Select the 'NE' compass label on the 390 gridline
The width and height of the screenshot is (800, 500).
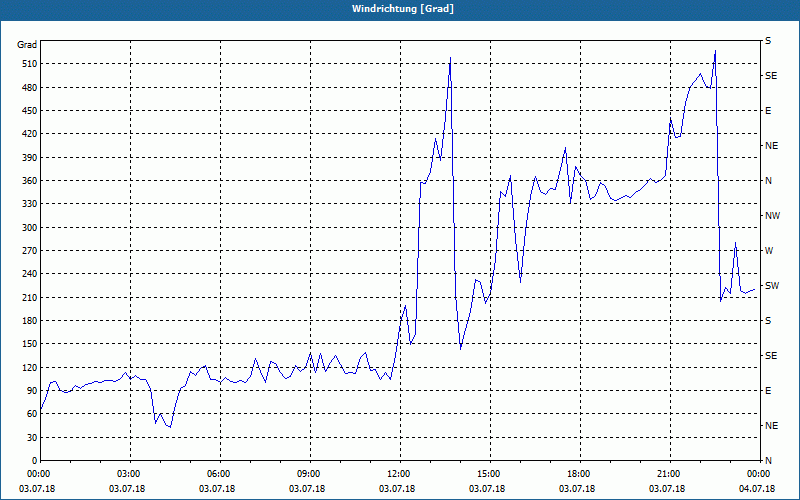tap(771, 146)
